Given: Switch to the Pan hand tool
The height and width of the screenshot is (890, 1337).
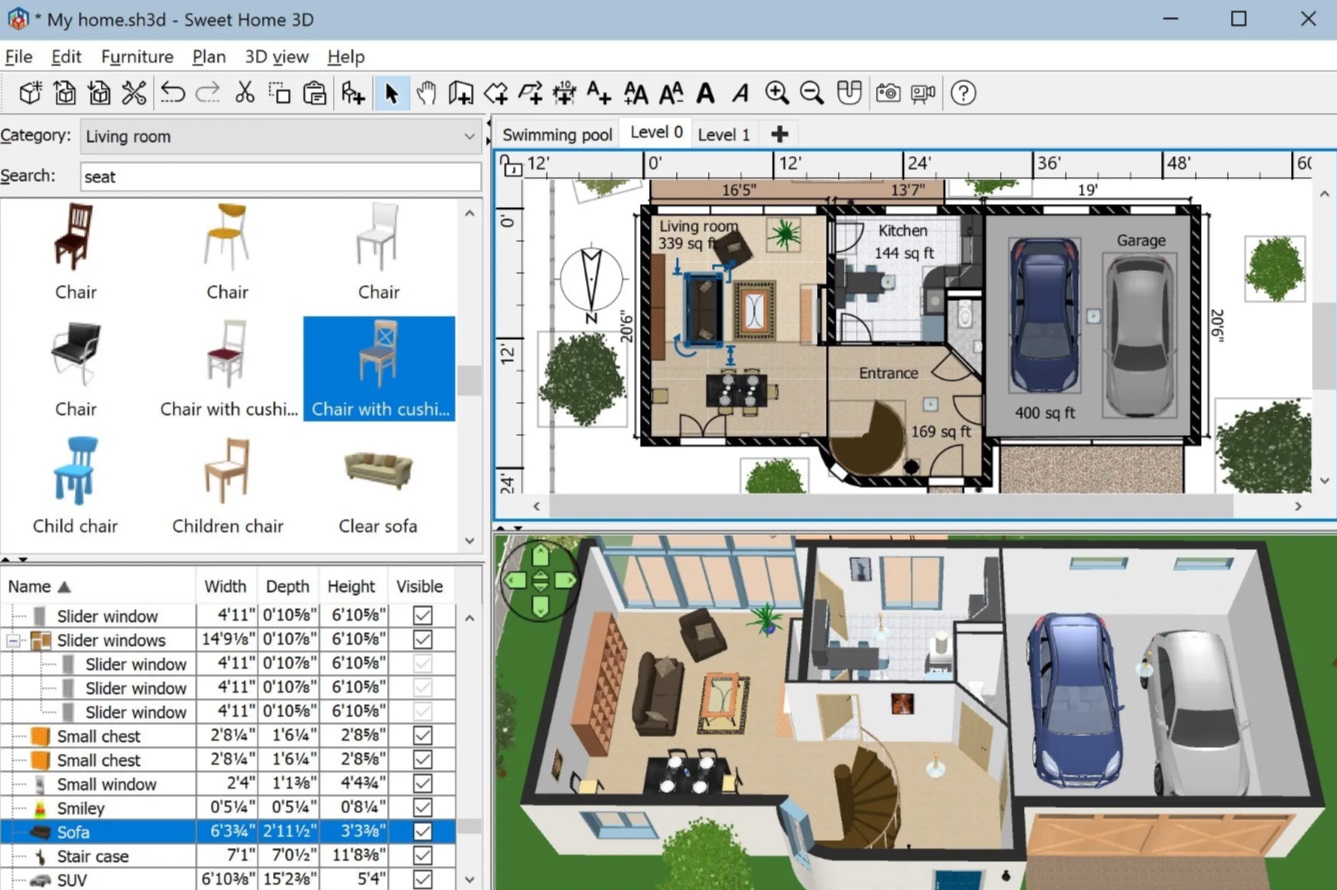Looking at the screenshot, I should [x=426, y=93].
